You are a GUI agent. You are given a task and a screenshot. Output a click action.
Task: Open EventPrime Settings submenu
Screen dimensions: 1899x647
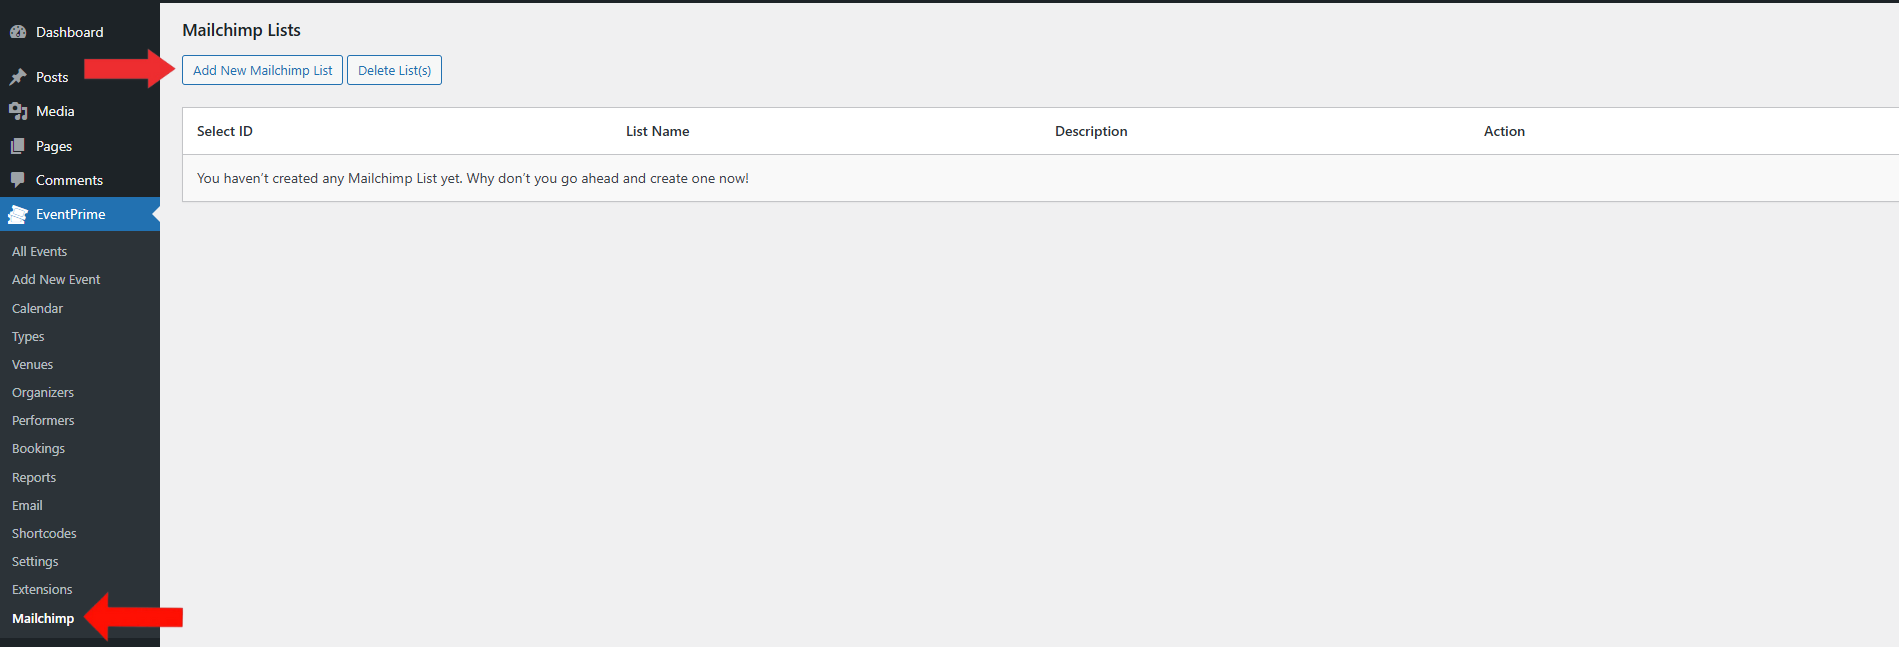coord(35,561)
